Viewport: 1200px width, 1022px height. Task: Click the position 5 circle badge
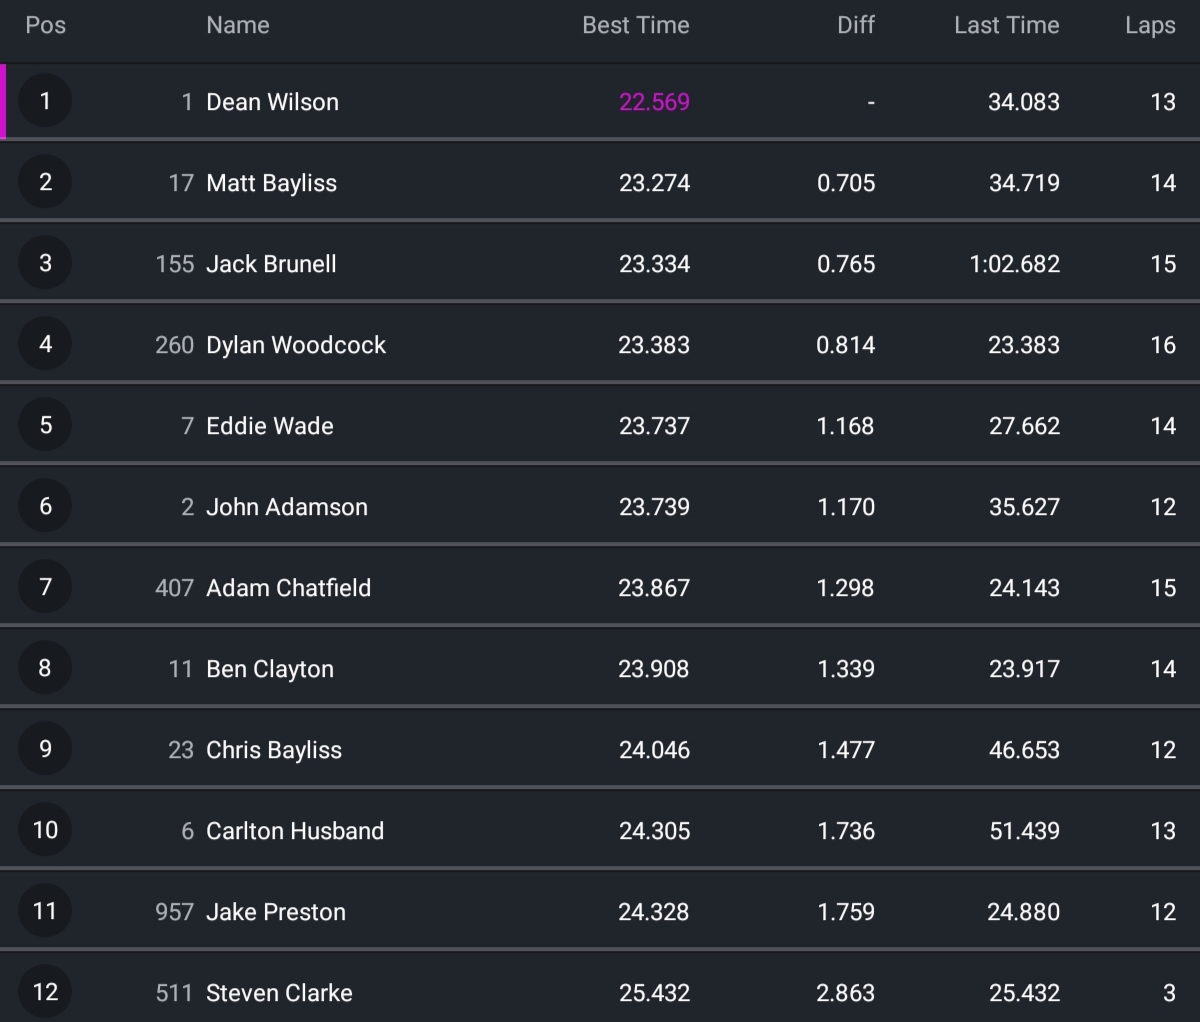[45, 425]
